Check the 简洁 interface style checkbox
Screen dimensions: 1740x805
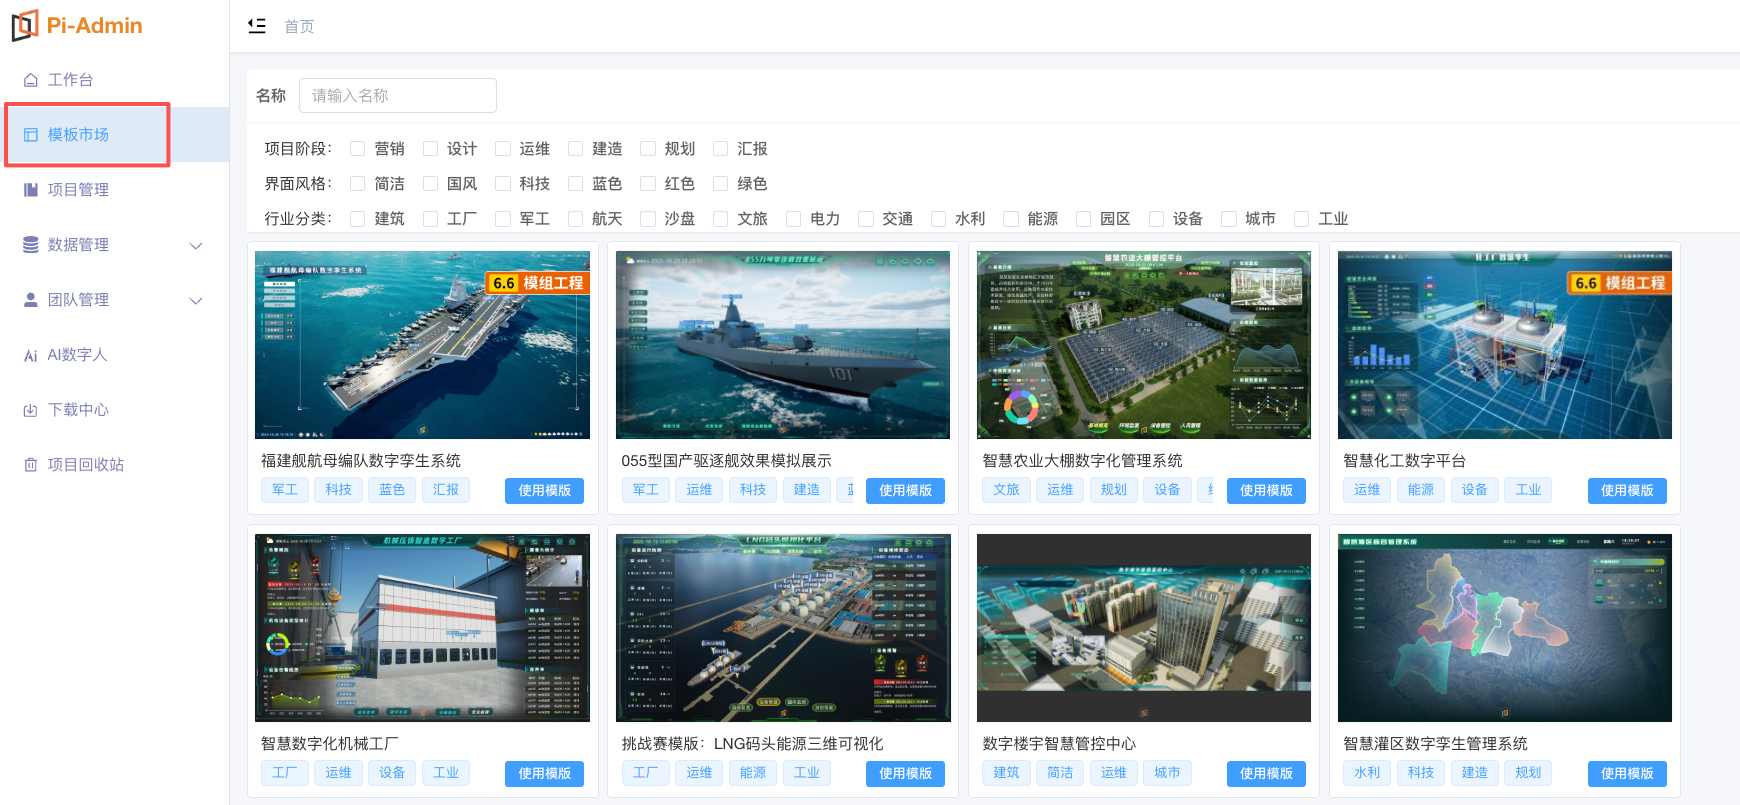pyautogui.click(x=357, y=184)
